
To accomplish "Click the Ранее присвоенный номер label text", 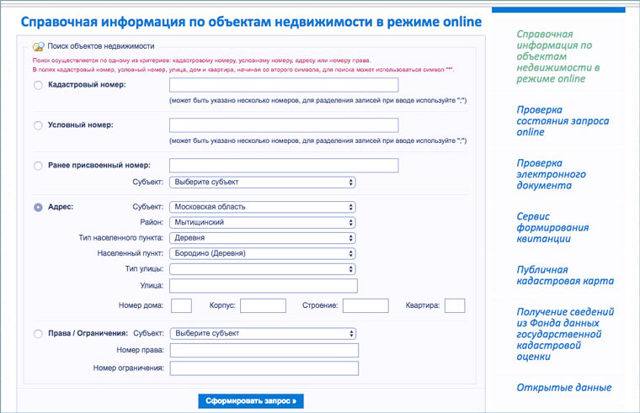I will click(99, 165).
